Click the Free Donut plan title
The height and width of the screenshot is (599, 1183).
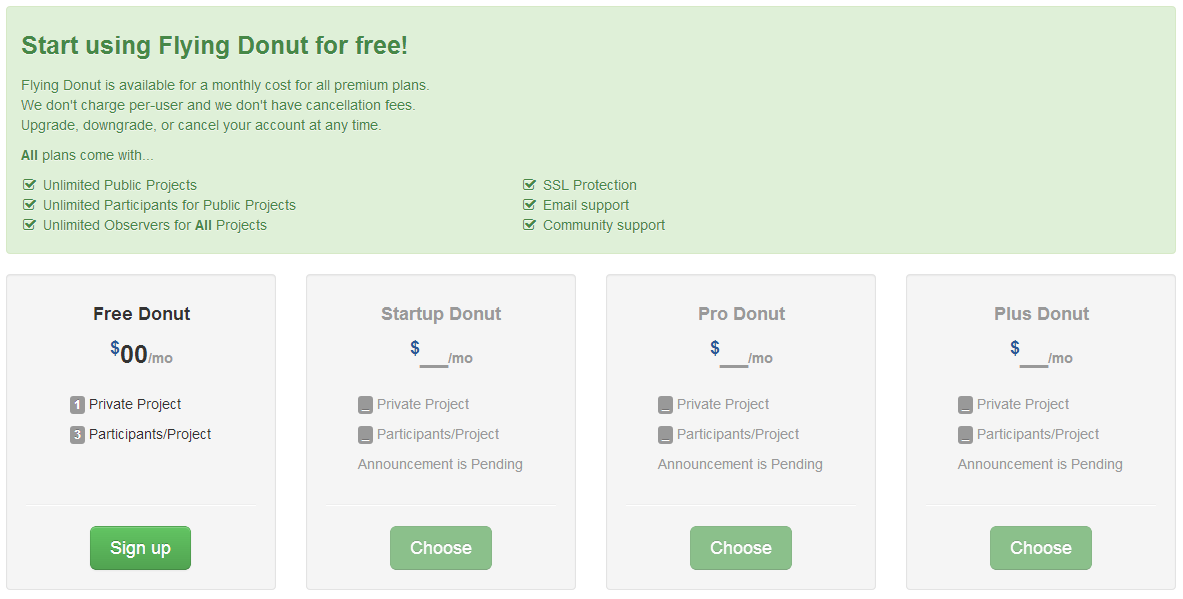(141, 314)
